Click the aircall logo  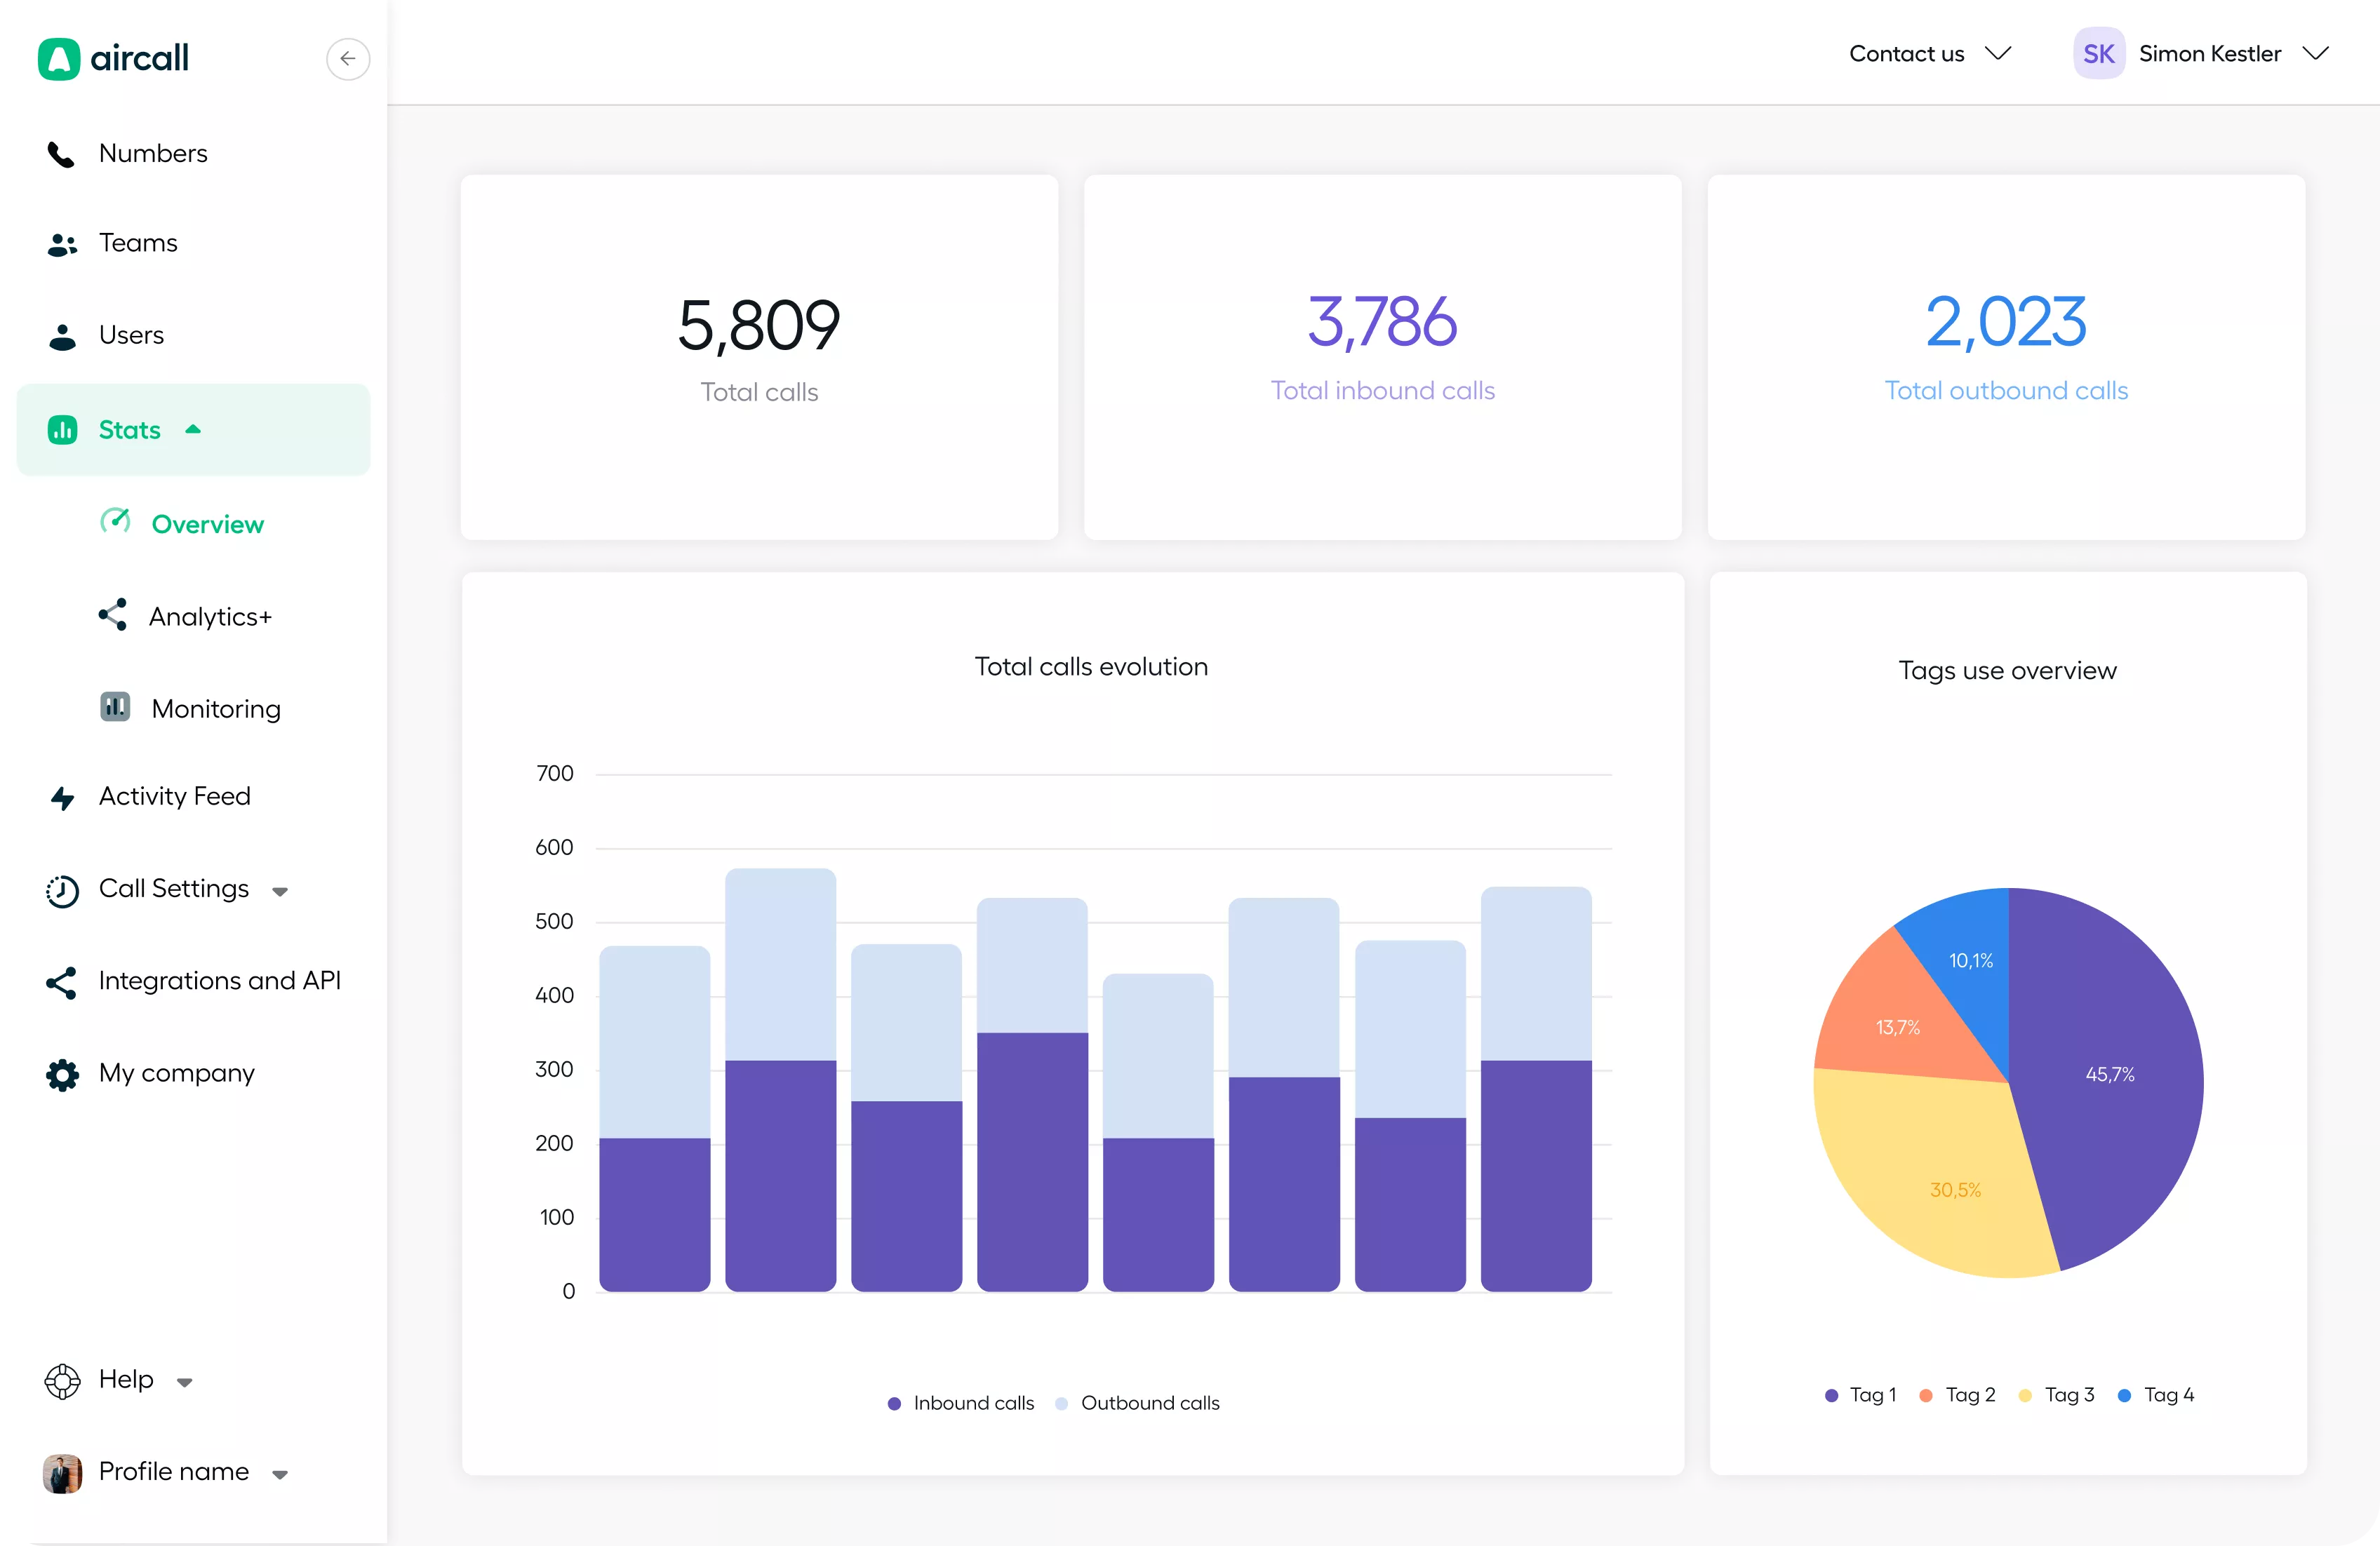click(x=113, y=58)
